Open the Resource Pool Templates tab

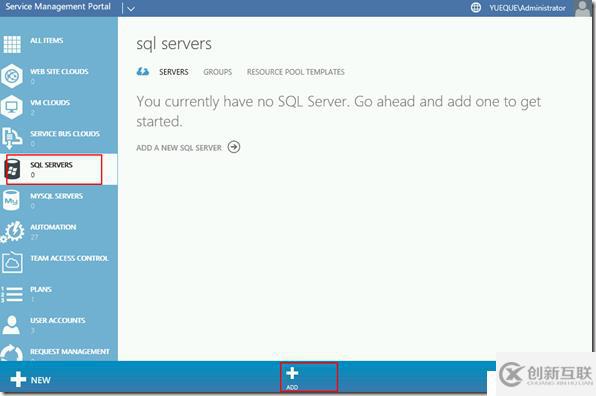(x=296, y=72)
